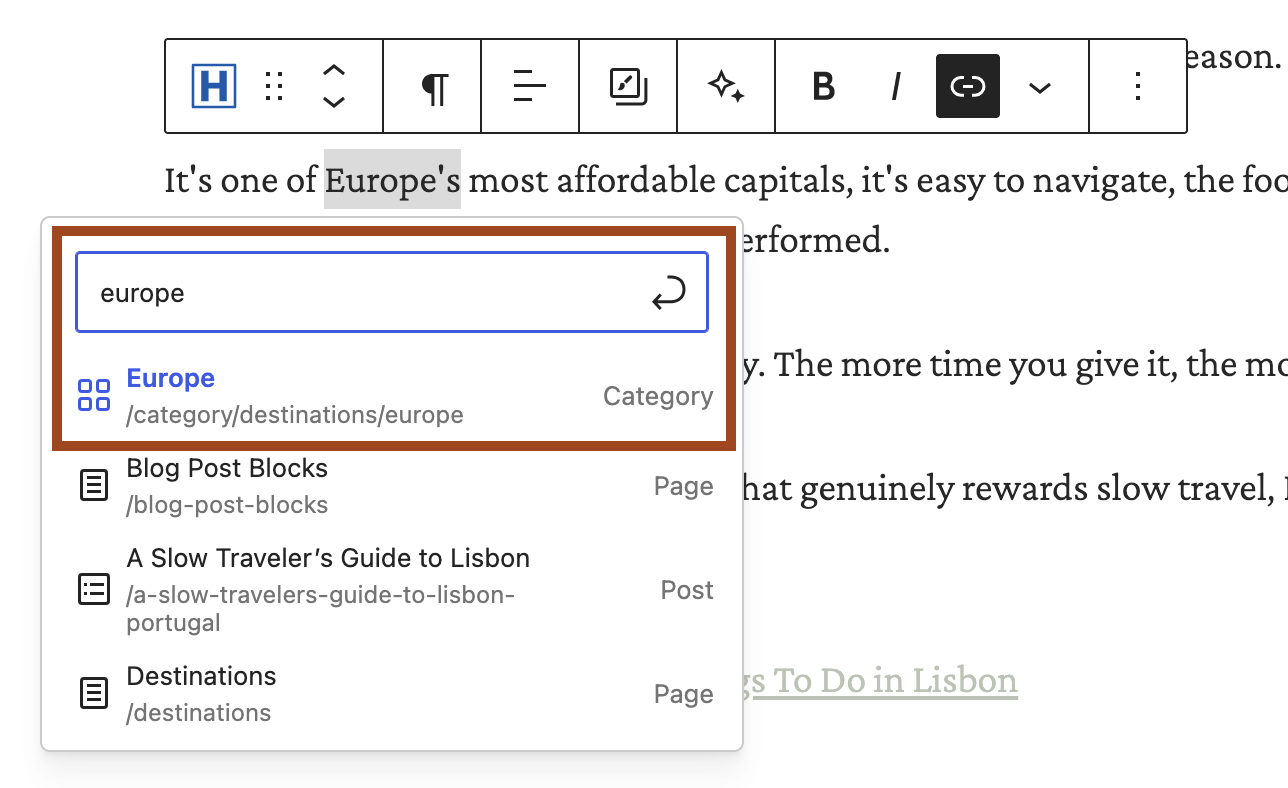This screenshot has width=1288, height=788.
Task: Click the Category label on Europe row
Action: click(658, 397)
